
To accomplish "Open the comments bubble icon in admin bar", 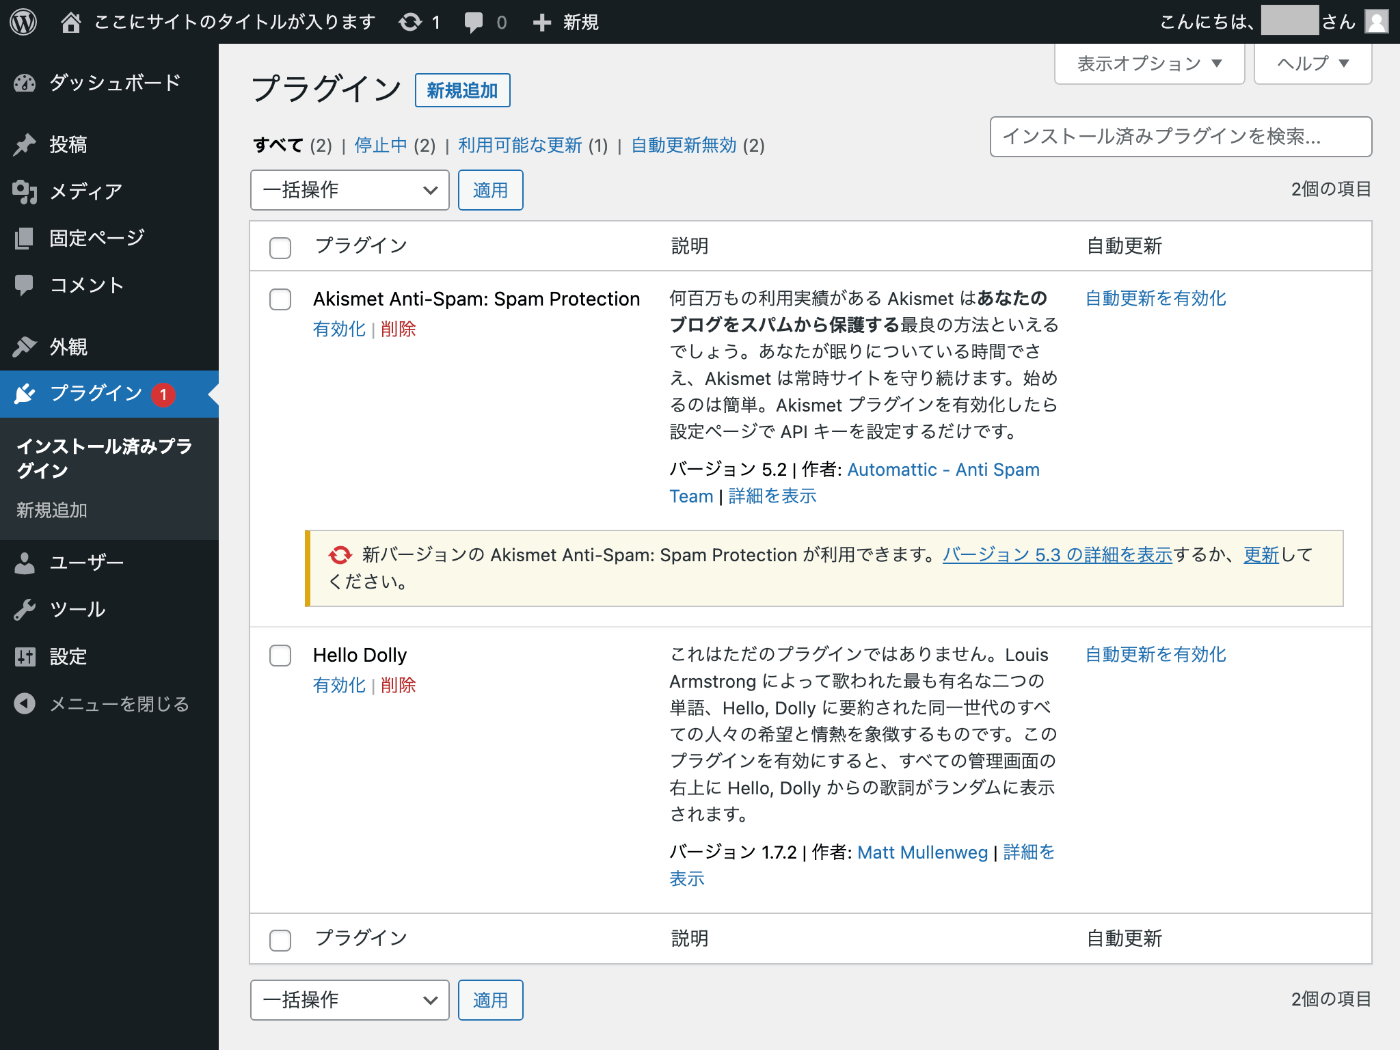I will (474, 22).
